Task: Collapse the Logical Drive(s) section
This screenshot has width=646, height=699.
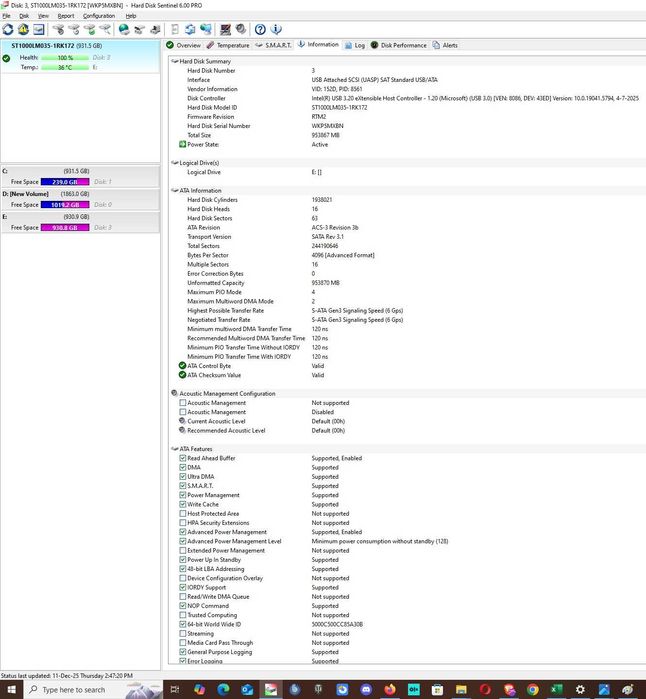Action: 175,163
